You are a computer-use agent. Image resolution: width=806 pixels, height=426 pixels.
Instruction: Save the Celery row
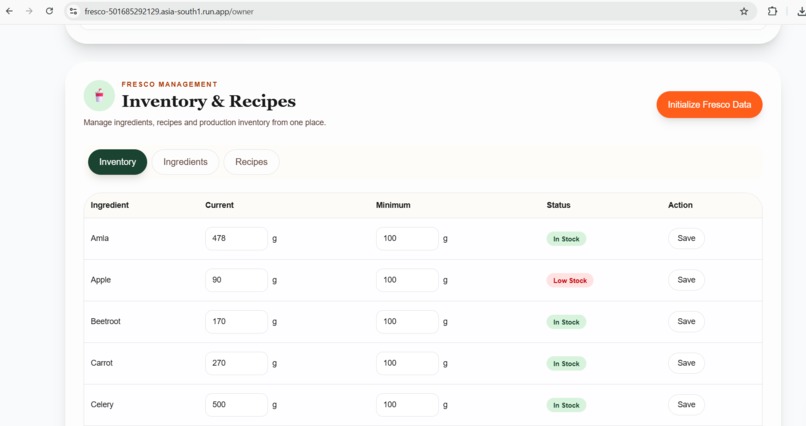click(x=686, y=405)
